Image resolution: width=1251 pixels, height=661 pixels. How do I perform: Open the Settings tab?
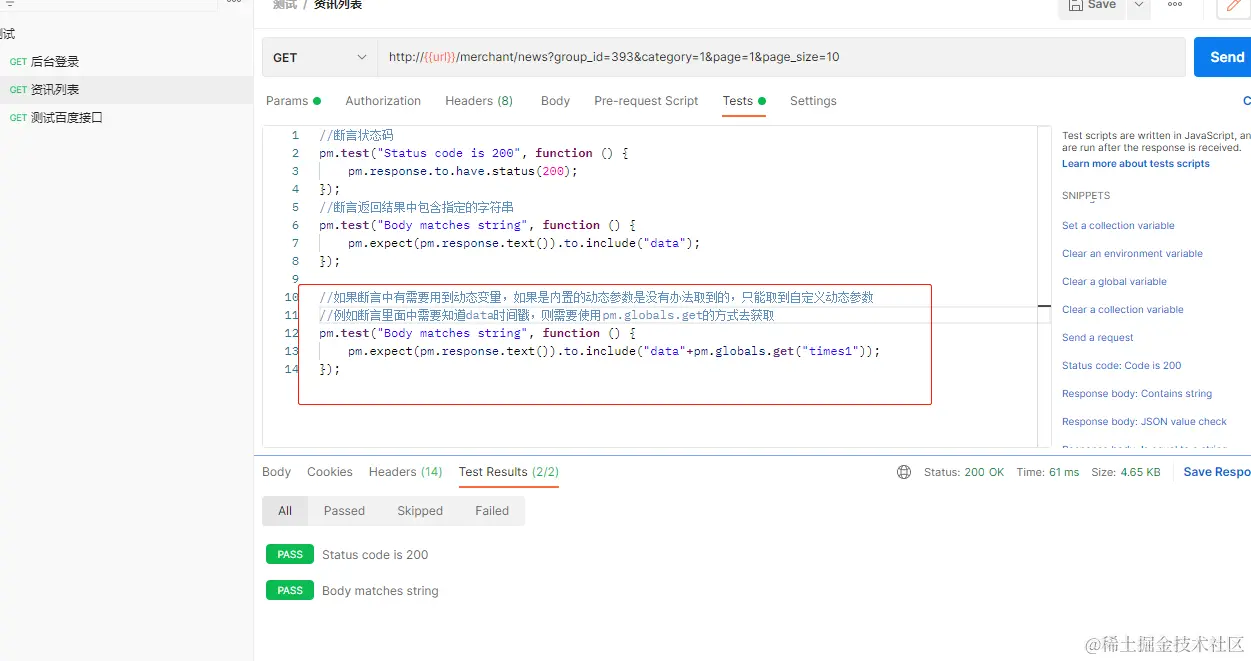(x=813, y=101)
